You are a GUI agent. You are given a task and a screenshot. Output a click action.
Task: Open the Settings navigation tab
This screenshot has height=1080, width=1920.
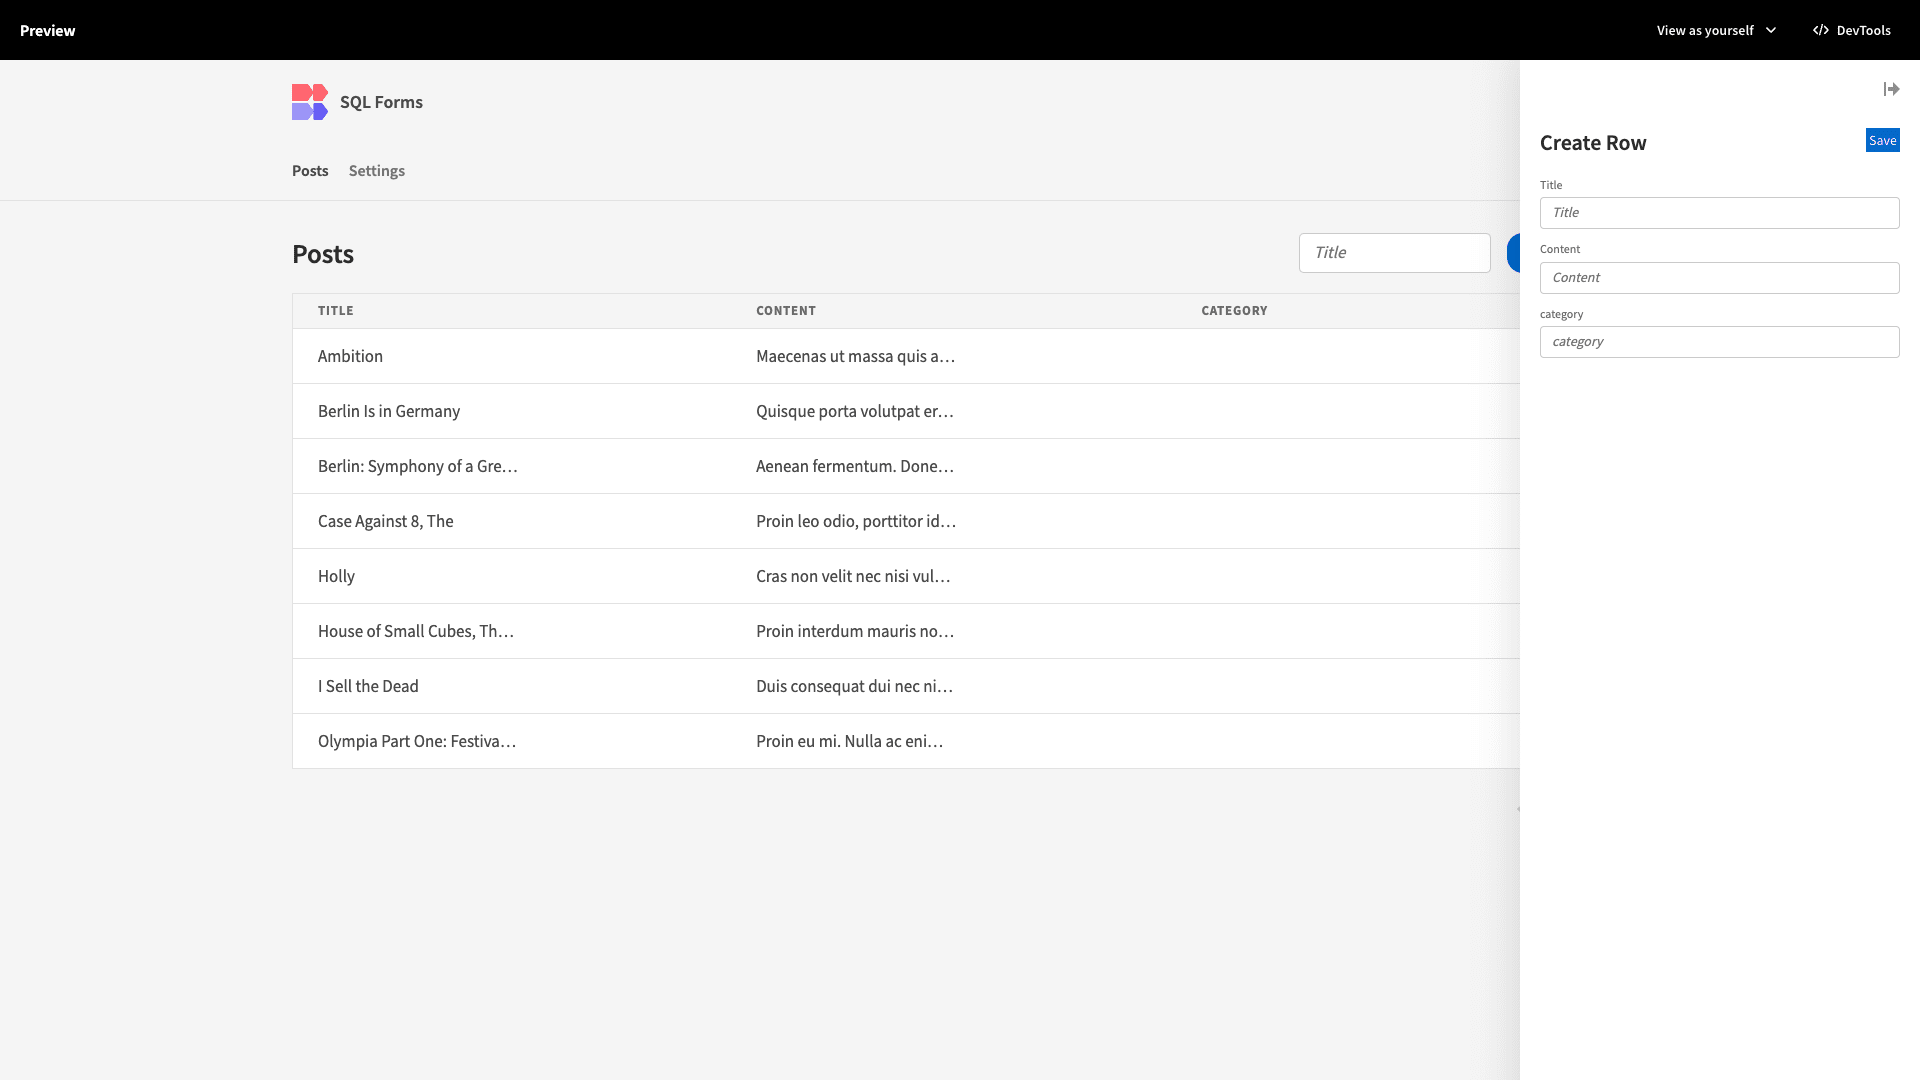click(x=377, y=171)
